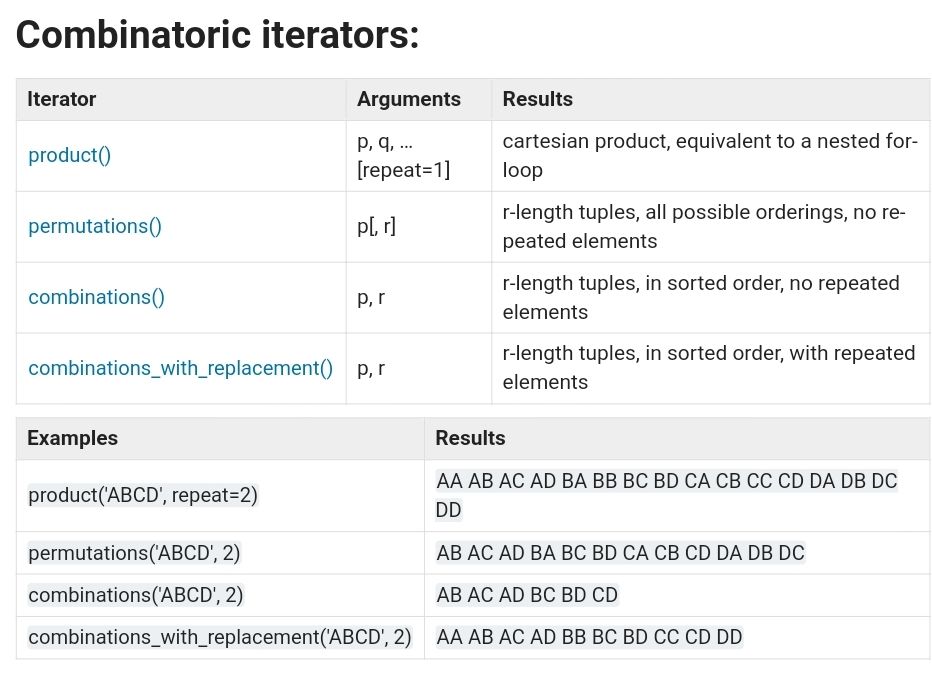The height and width of the screenshot is (679, 932).
Task: Click the 'p, q, ... [repeat=1]' arguments cell
Action: (x=404, y=156)
